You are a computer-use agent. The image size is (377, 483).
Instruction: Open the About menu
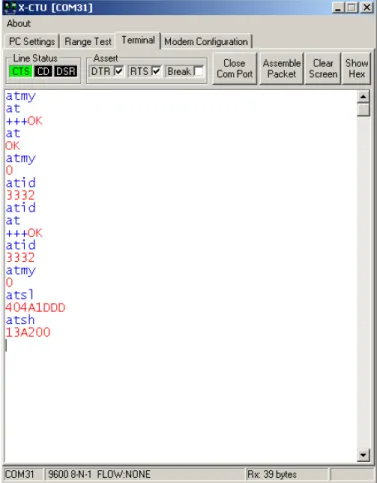coord(19,24)
